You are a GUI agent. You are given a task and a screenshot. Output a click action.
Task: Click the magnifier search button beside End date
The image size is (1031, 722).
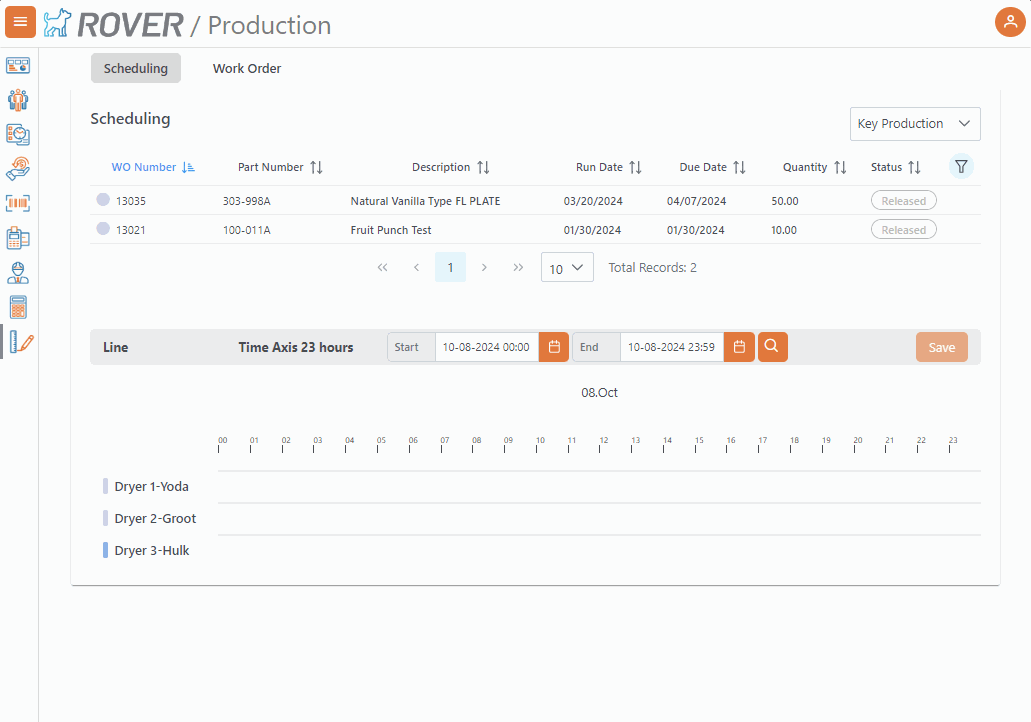click(772, 347)
